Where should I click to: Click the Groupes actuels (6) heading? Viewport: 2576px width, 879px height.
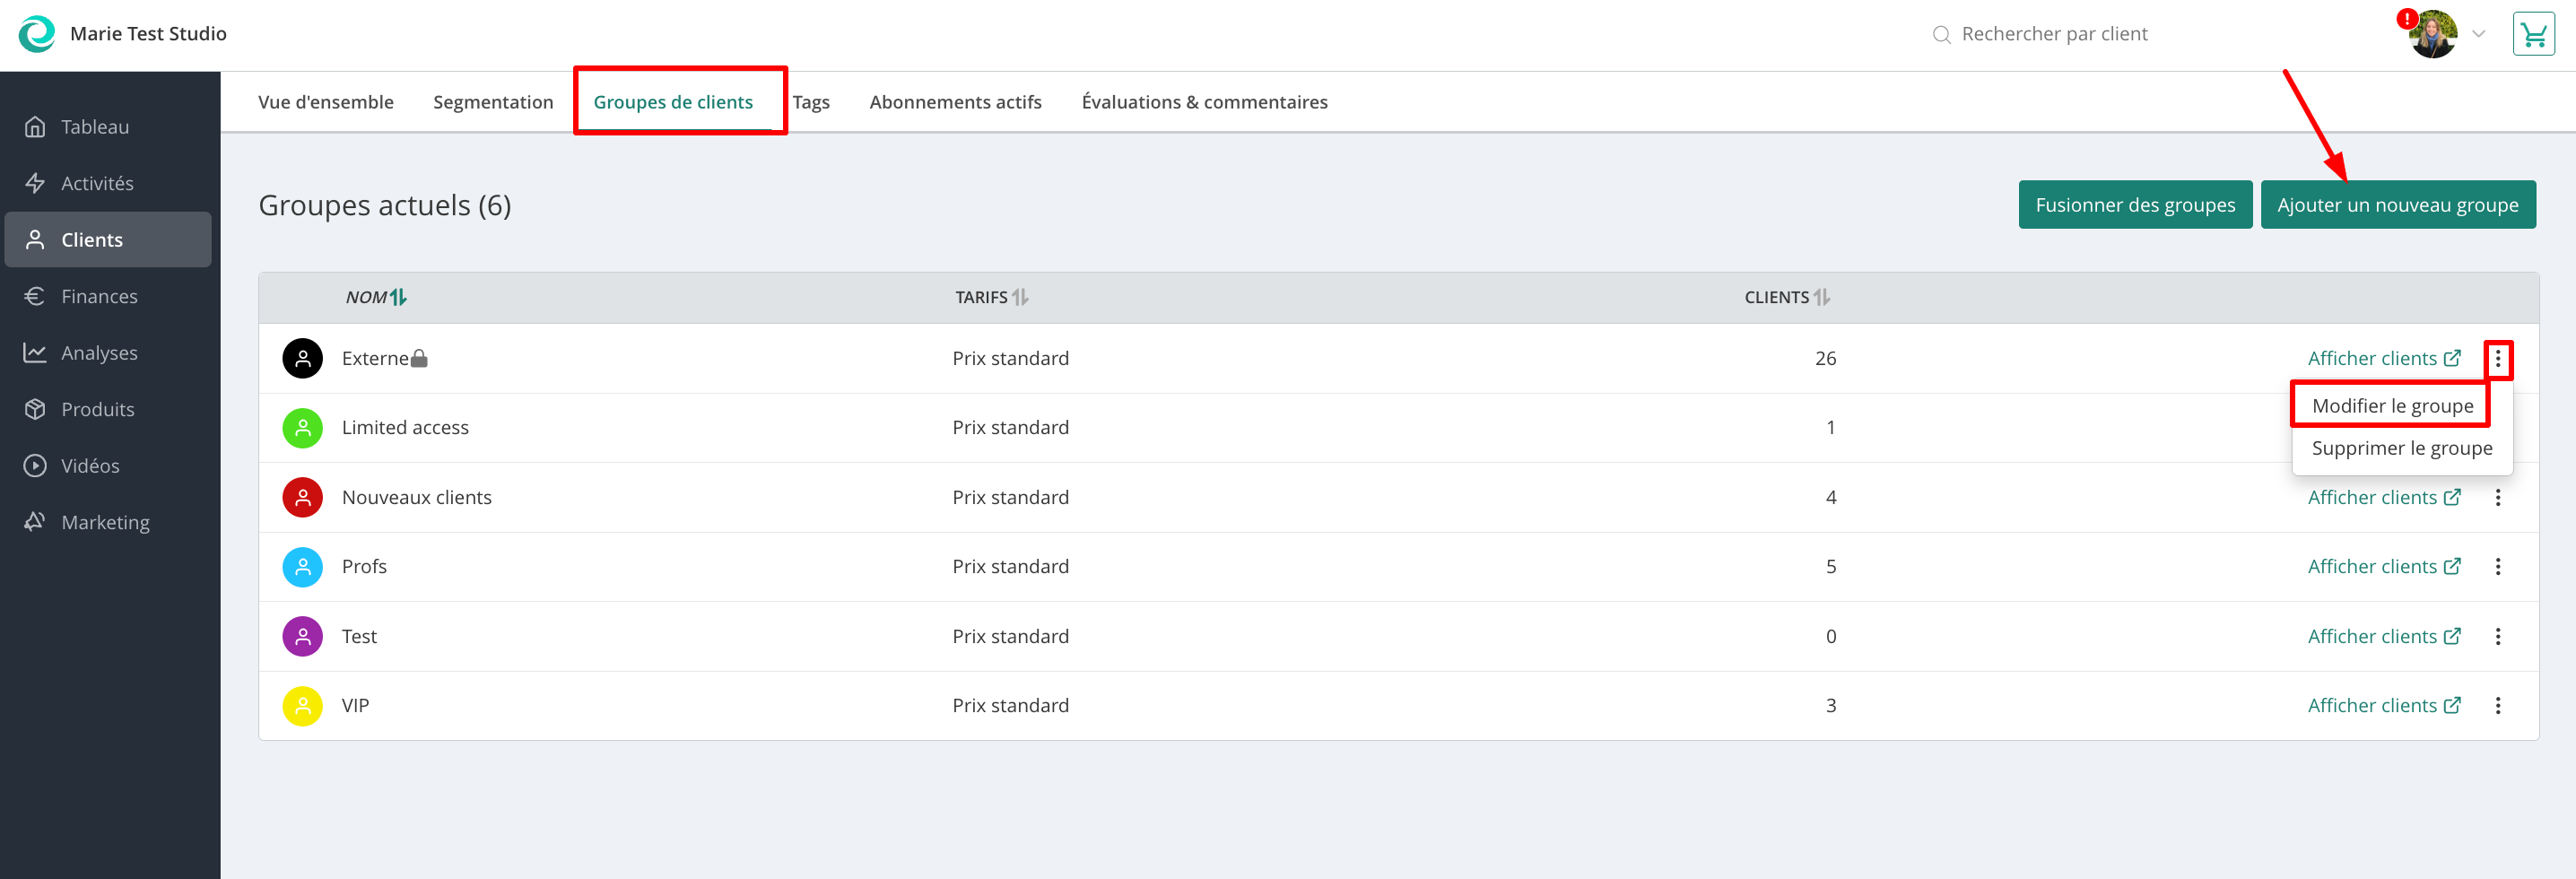pos(384,205)
